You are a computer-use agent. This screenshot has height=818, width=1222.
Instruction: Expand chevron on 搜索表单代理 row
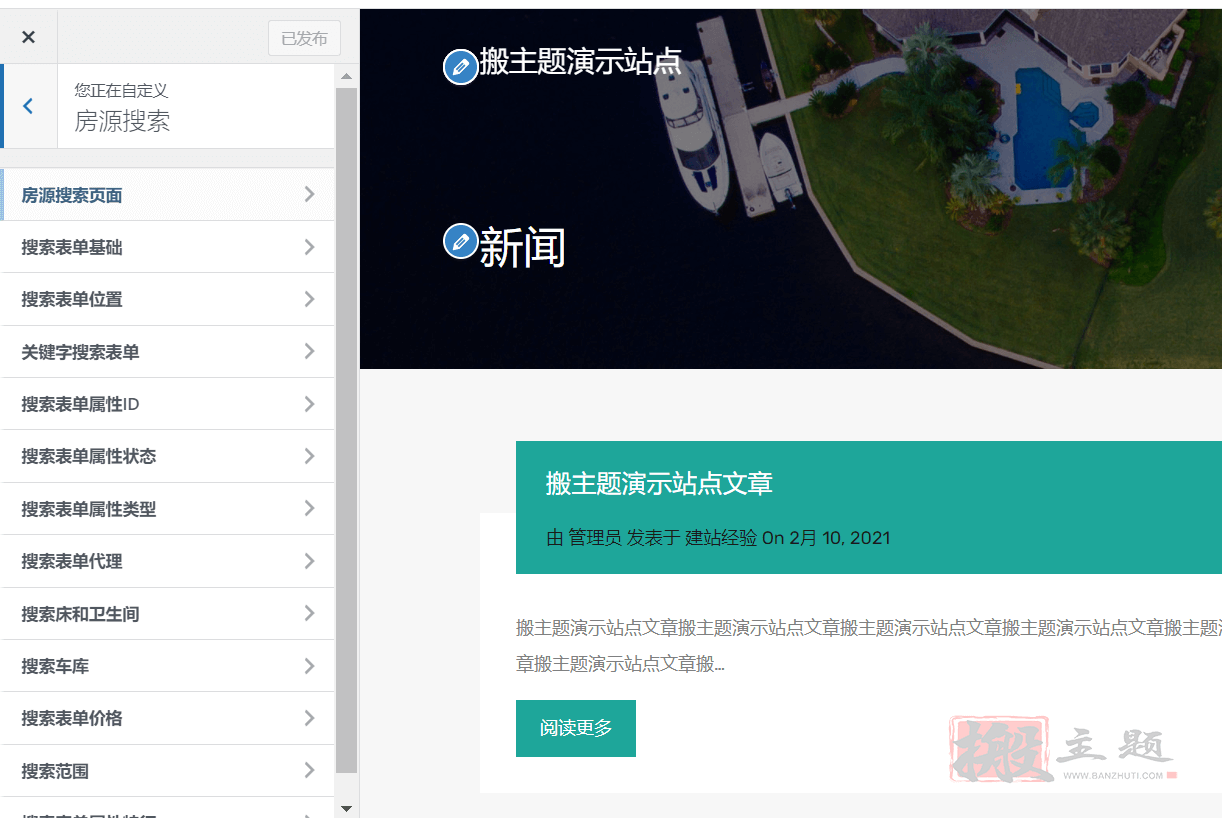tap(309, 561)
